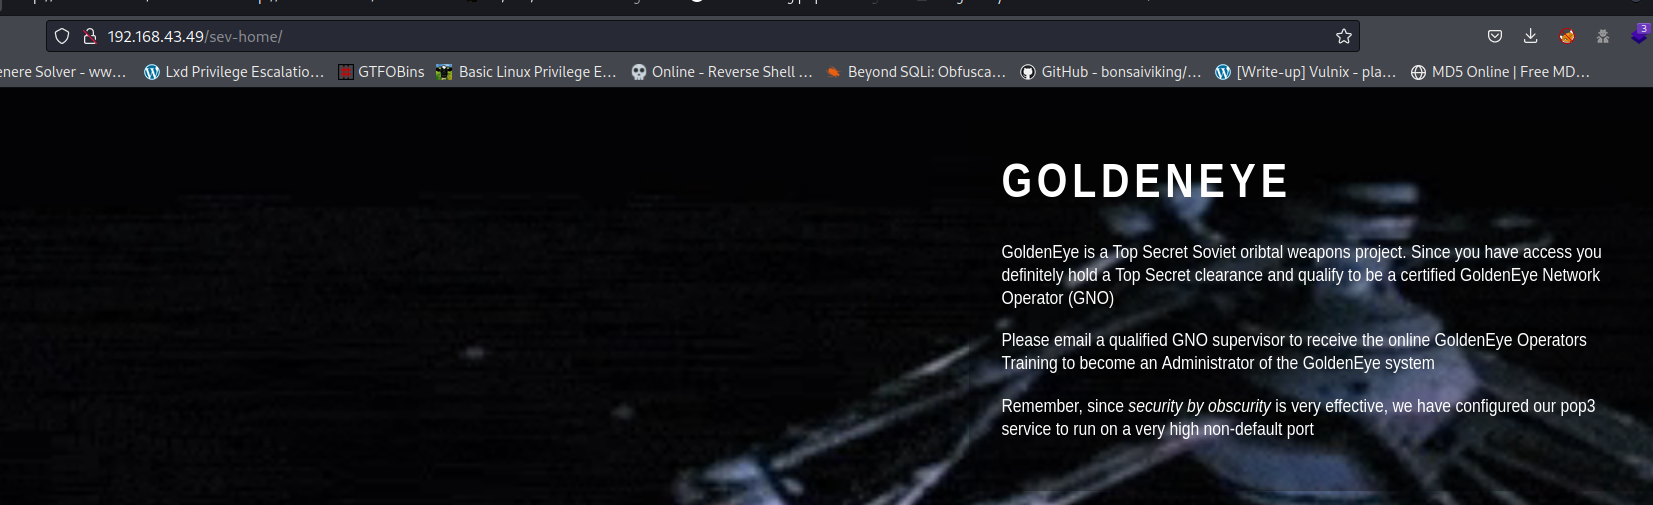Click the insecure connection padlock icon
The width and height of the screenshot is (1653, 505).
tap(89, 36)
